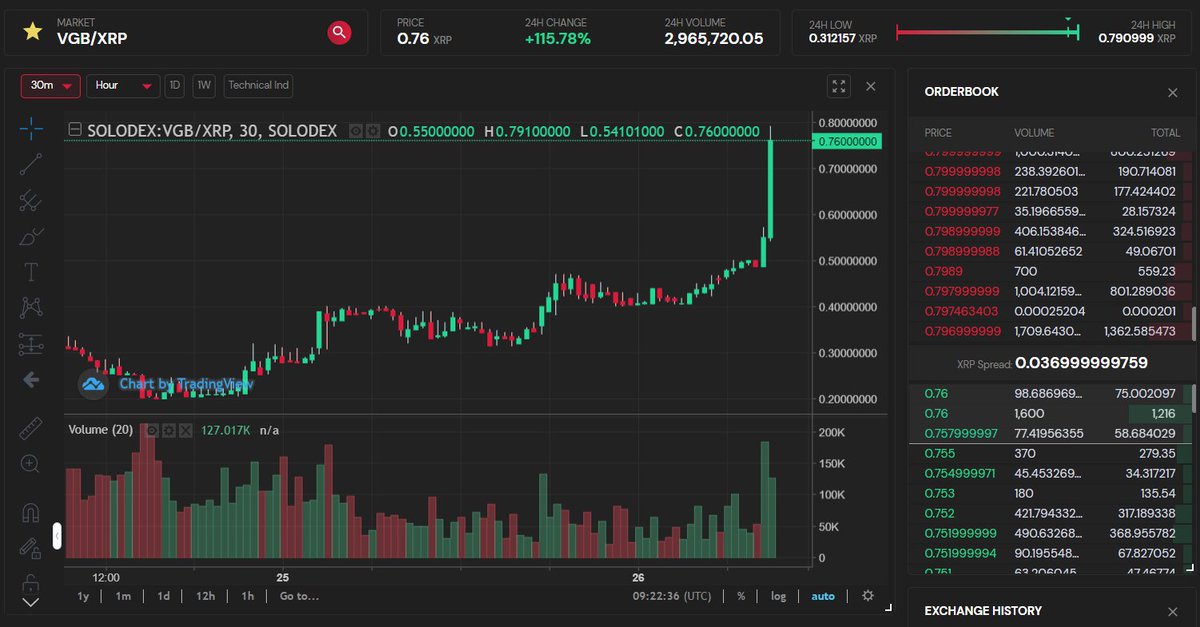Viewport: 1200px width, 627px height.
Task: Select the text annotation tool
Action: coord(31,272)
